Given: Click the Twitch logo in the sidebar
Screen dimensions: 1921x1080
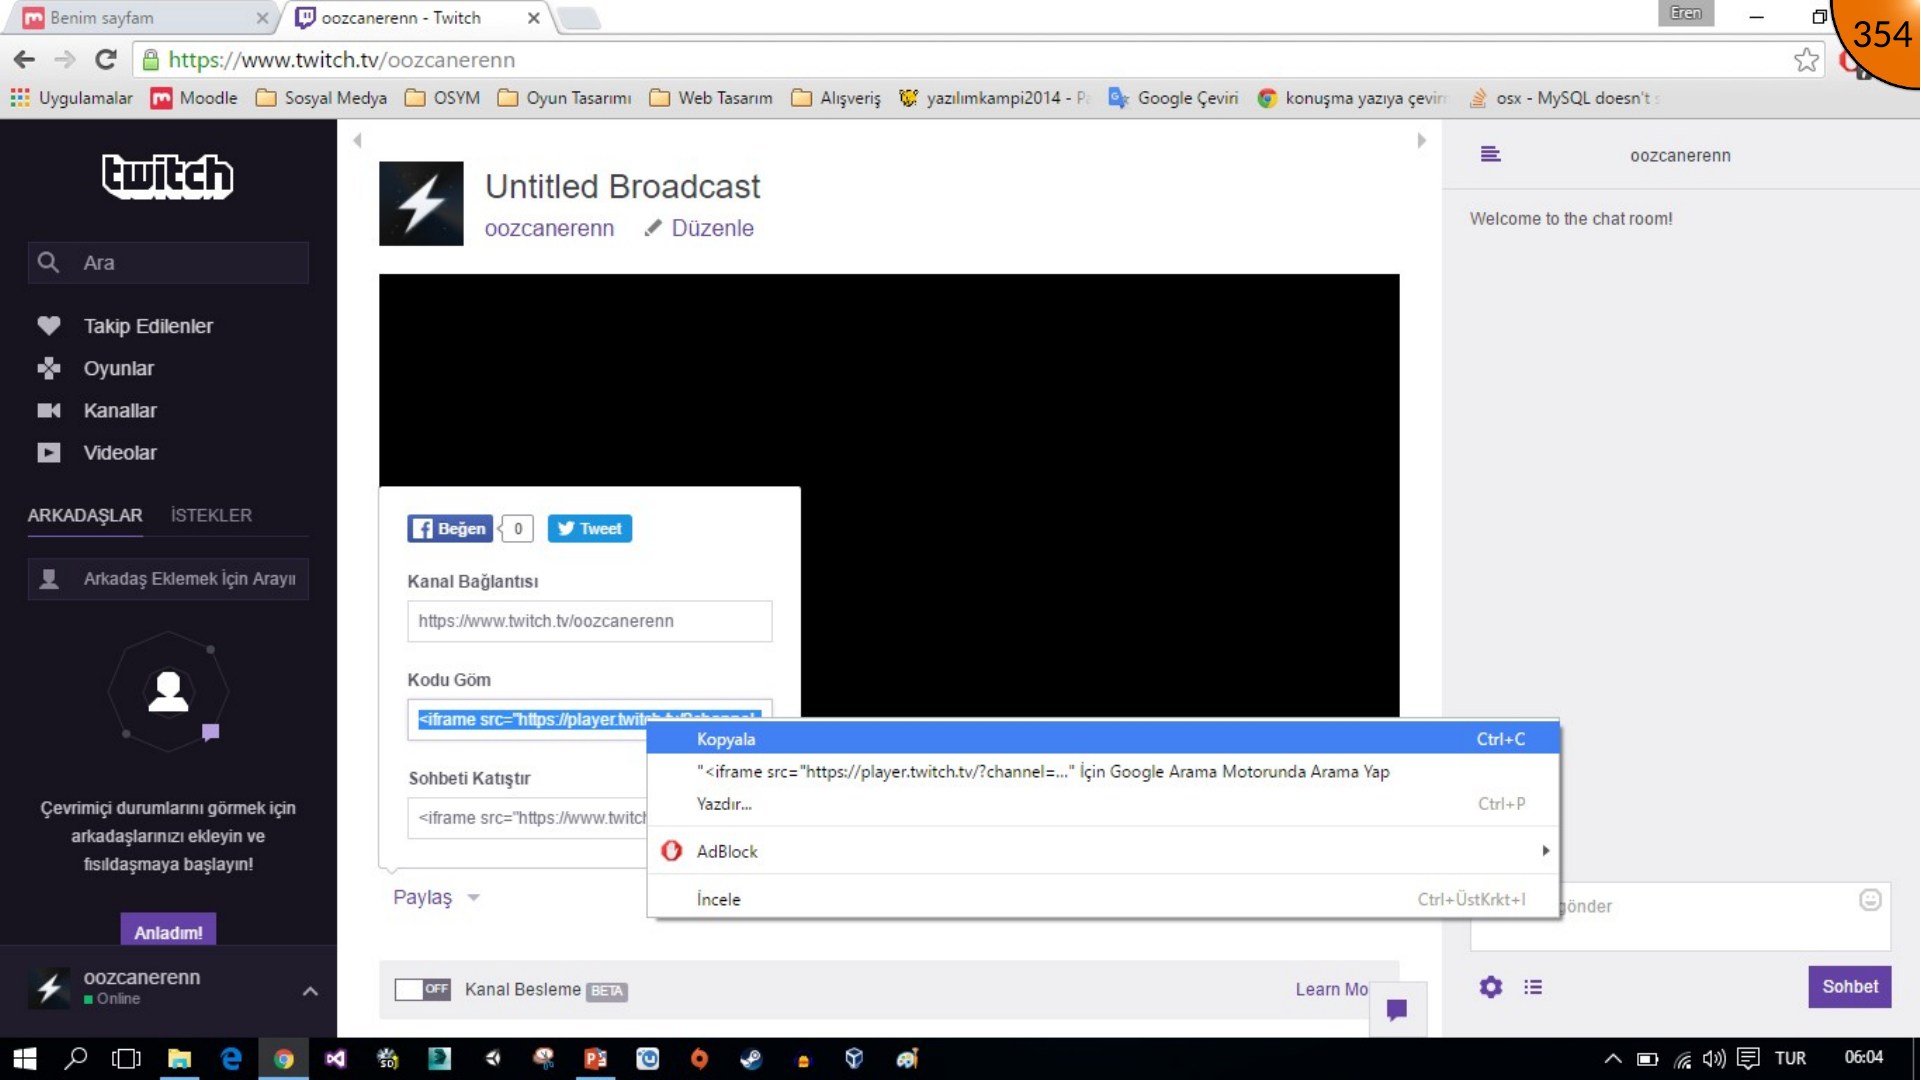Looking at the screenshot, I should coord(168,177).
